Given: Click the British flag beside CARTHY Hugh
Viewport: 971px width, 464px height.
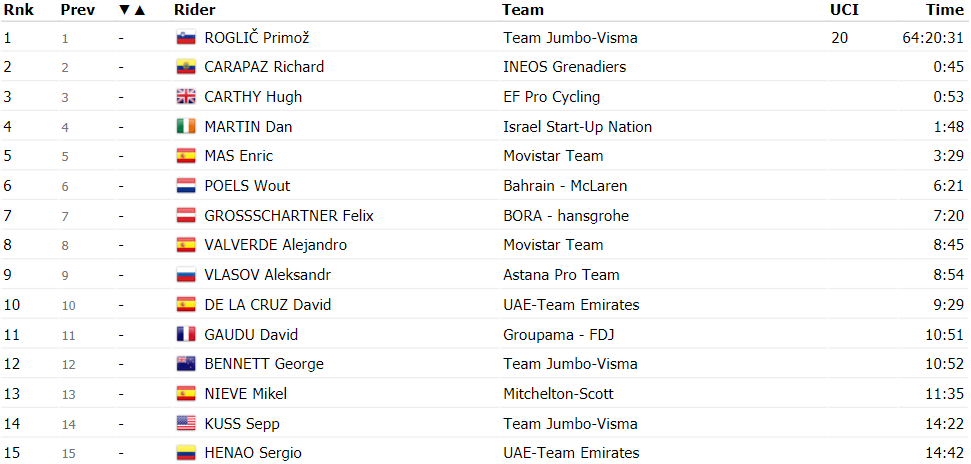Looking at the screenshot, I should 186,97.
